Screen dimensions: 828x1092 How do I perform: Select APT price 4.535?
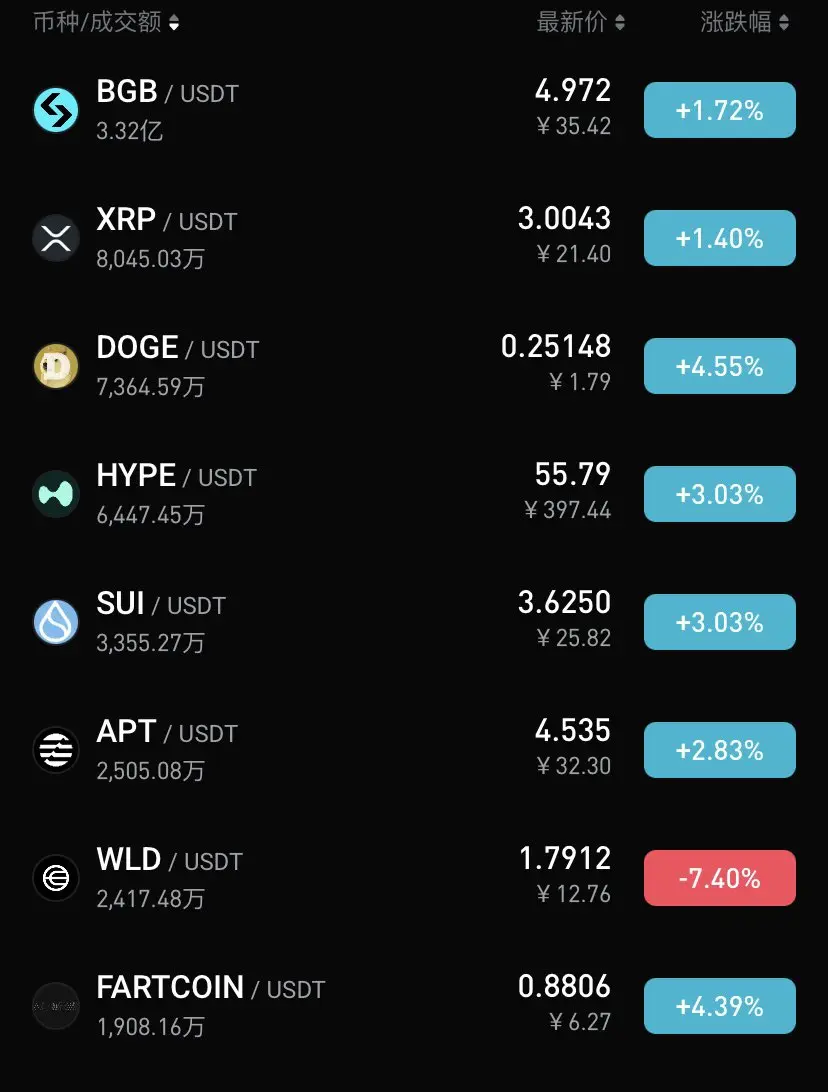572,731
